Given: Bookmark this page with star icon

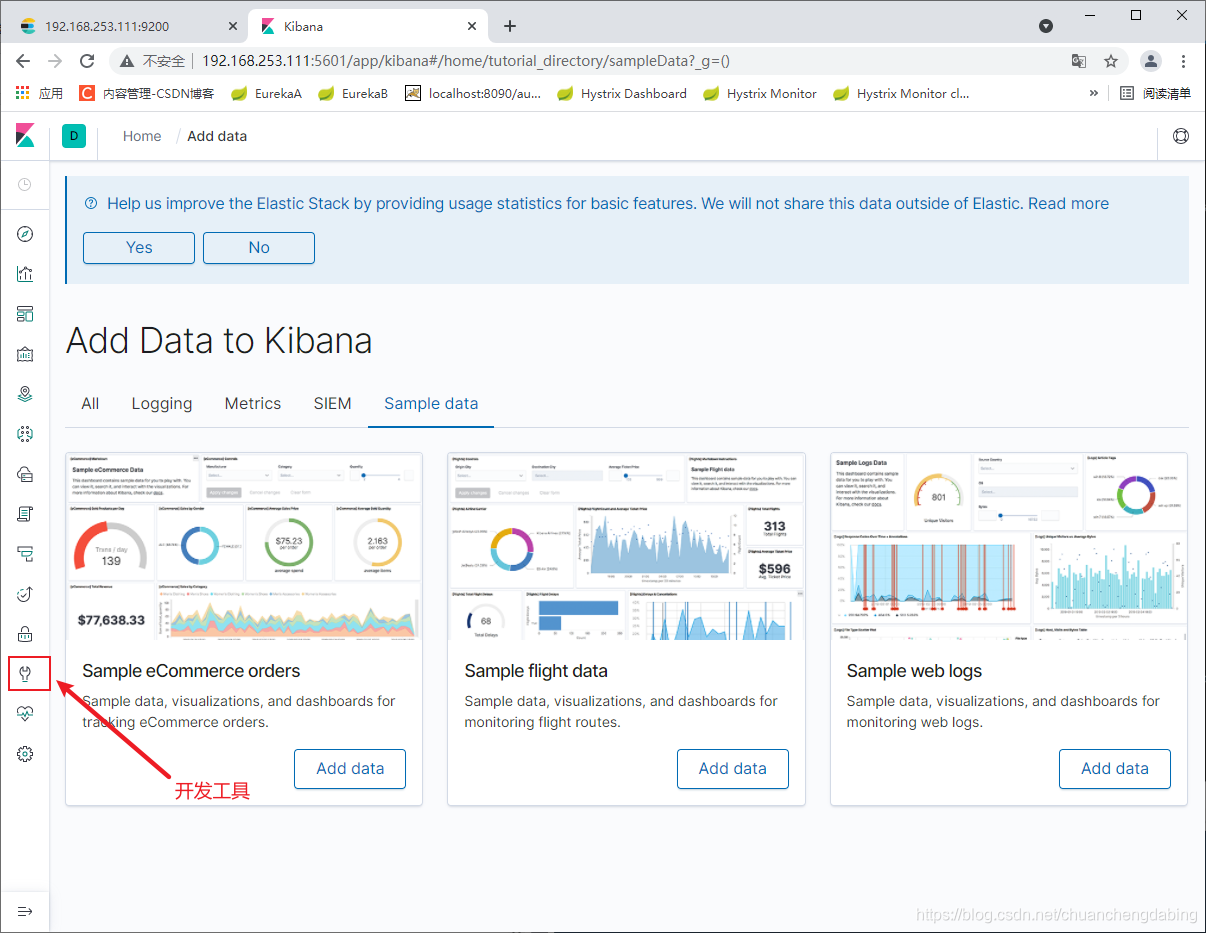Looking at the screenshot, I should pyautogui.click(x=1111, y=61).
